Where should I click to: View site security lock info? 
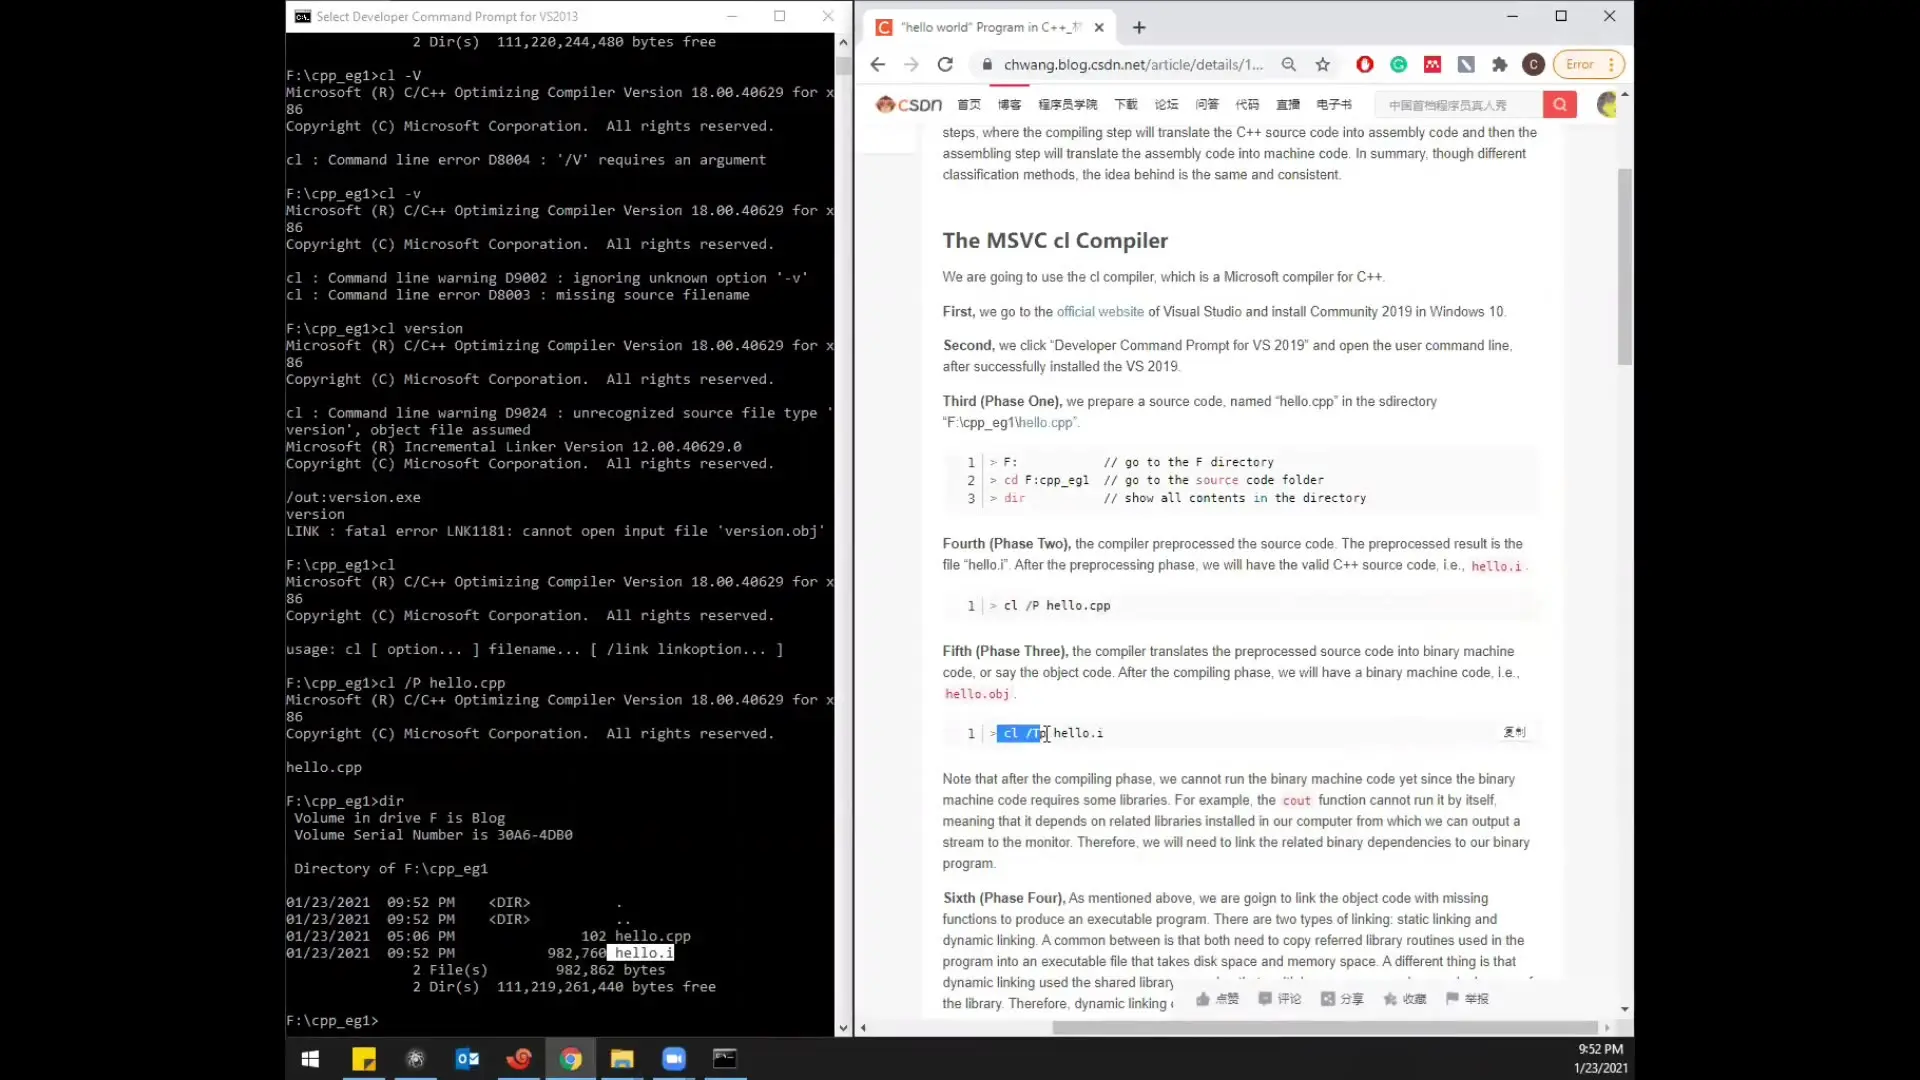tap(987, 65)
